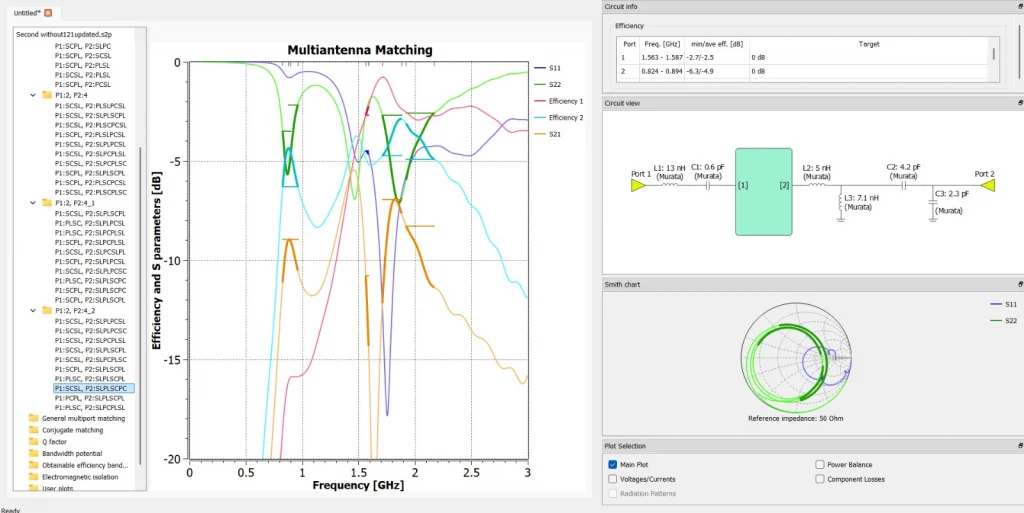Undock the Circuit view panel
The width and height of the screenshot is (1024, 513).
pos(1020,103)
